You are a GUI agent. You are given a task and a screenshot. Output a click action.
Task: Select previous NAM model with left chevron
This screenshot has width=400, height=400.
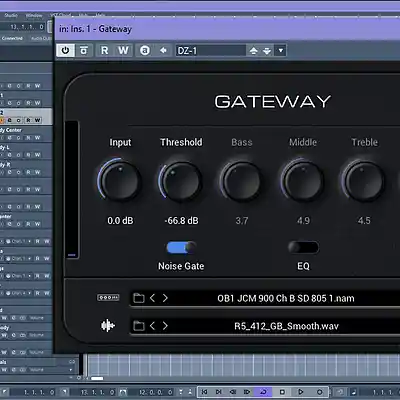[x=152, y=298]
